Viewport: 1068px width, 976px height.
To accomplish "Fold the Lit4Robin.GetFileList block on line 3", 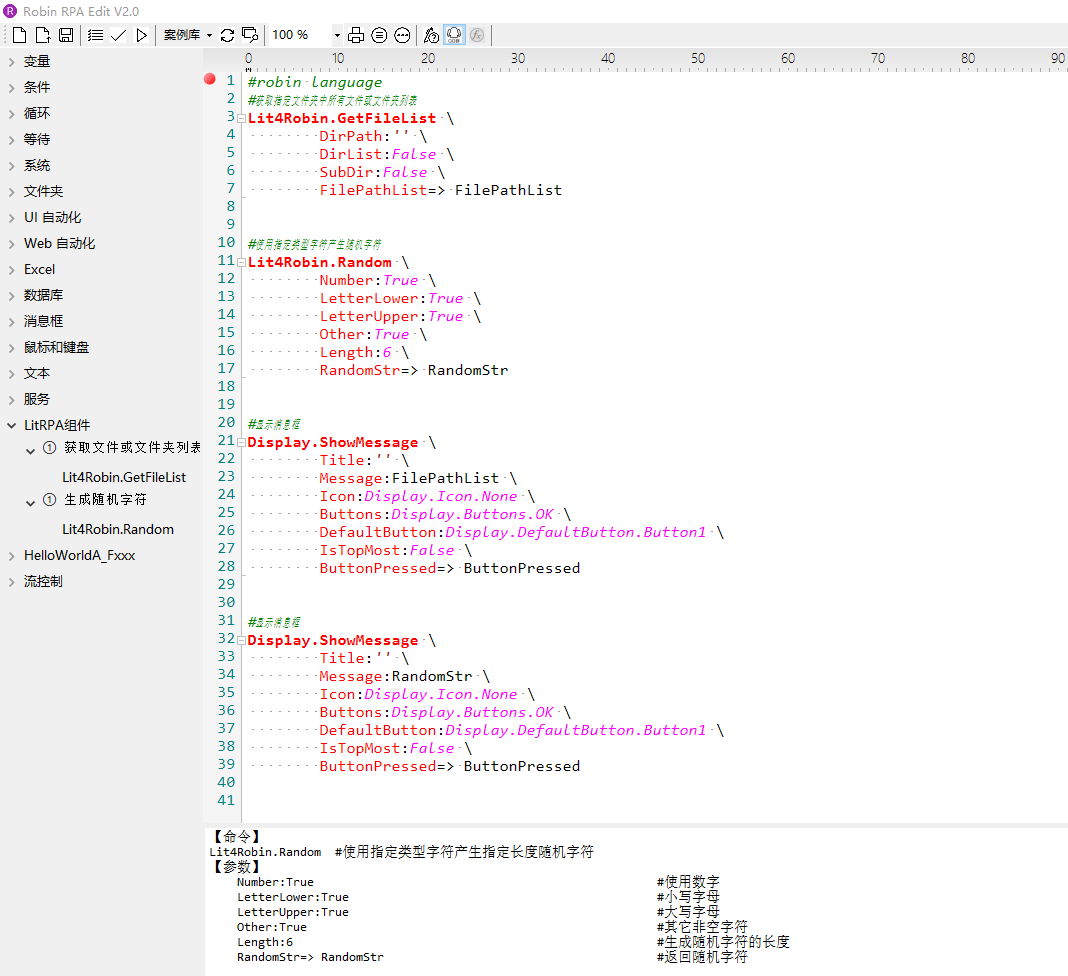I will point(241,119).
